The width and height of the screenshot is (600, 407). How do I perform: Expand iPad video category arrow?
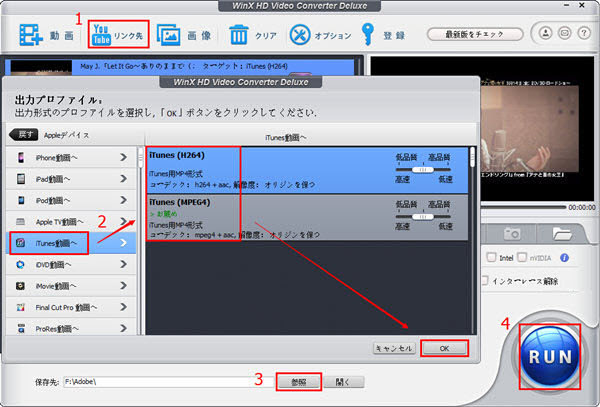[123, 179]
